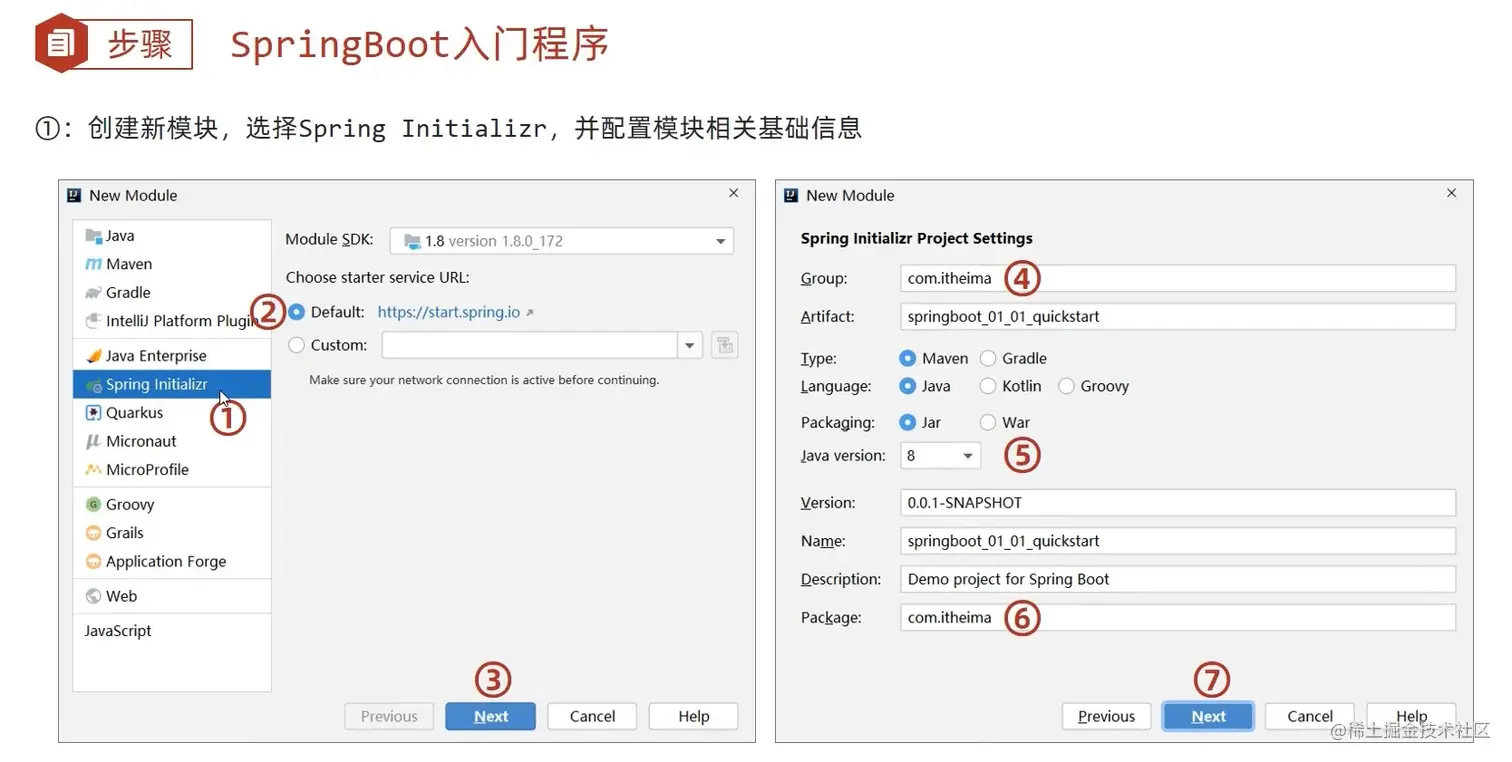Viewport: 1512px width, 762px height.
Task: Choose War packaging for the project
Action: (988, 422)
